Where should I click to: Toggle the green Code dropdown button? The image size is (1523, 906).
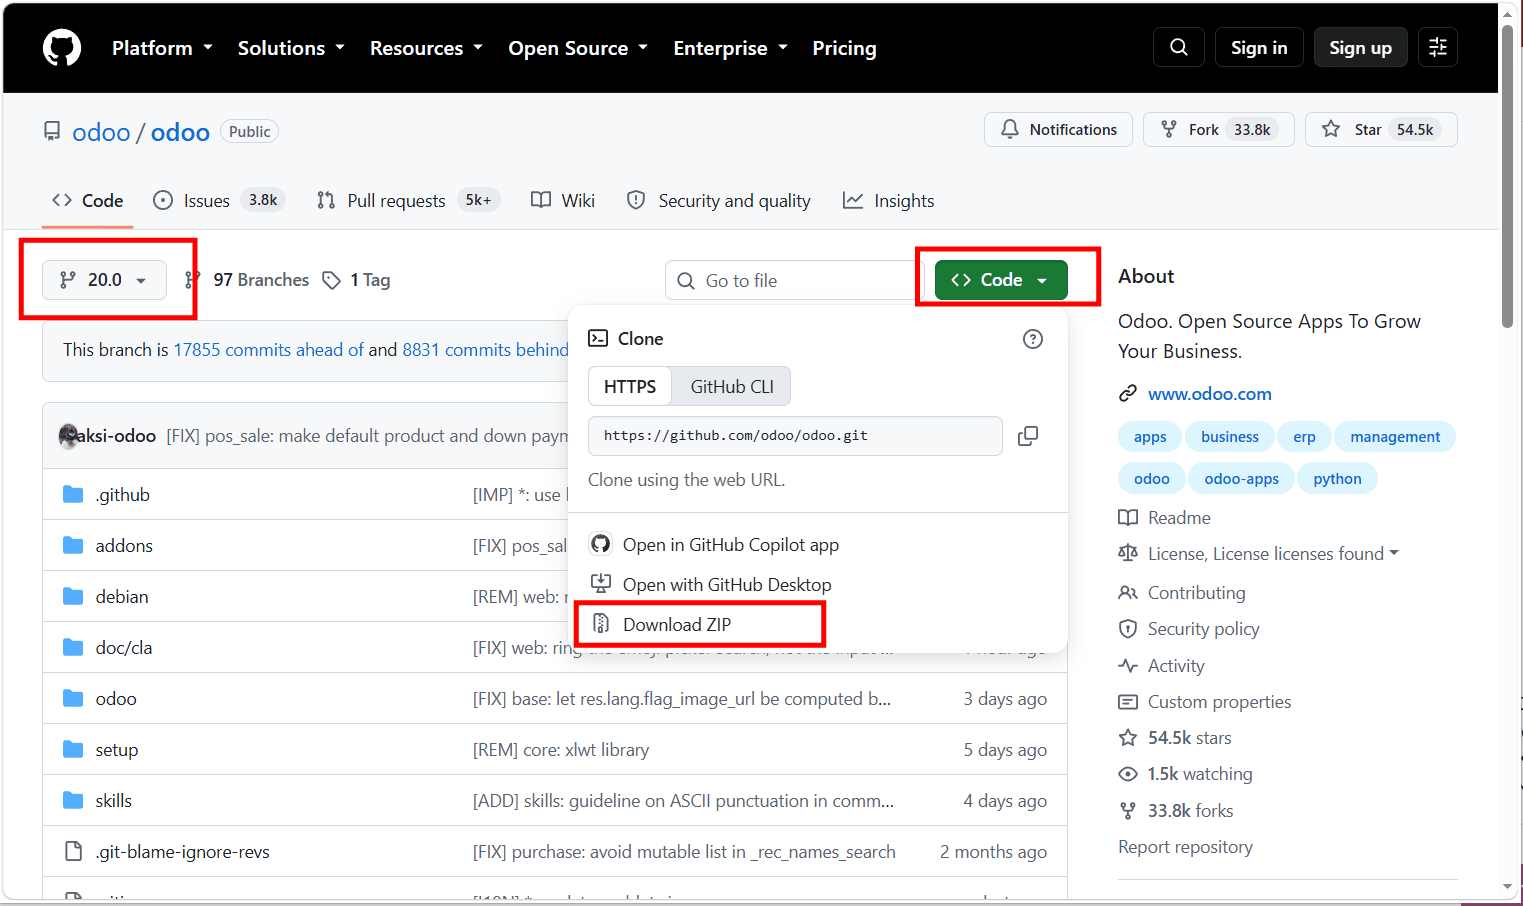point(1001,280)
